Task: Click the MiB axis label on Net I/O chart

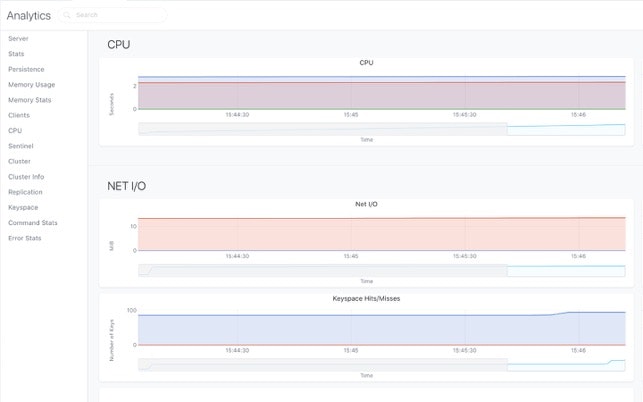Action: 111,246
